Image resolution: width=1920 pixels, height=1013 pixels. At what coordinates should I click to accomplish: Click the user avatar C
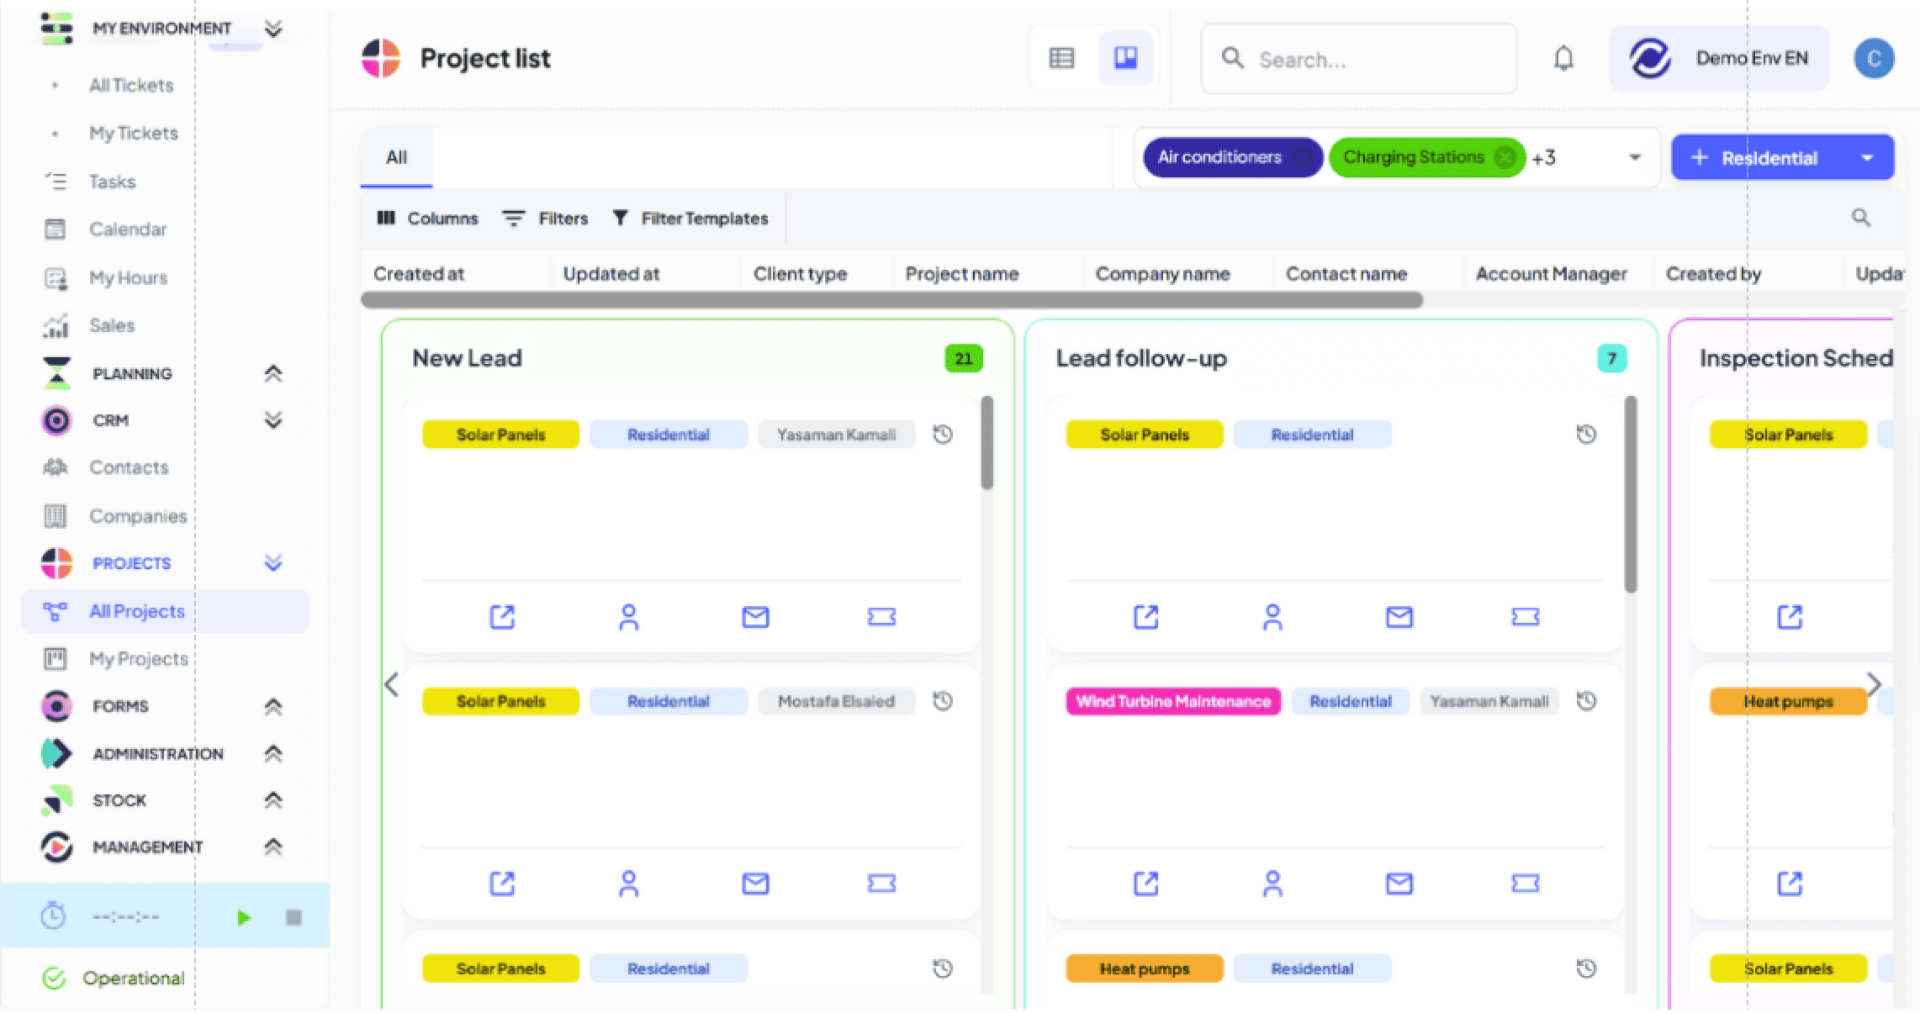click(1874, 59)
